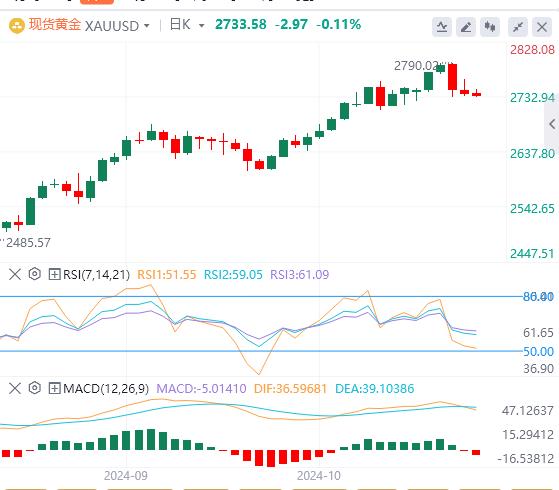Click the DEA:39.10386 readout

[x=375, y=388]
